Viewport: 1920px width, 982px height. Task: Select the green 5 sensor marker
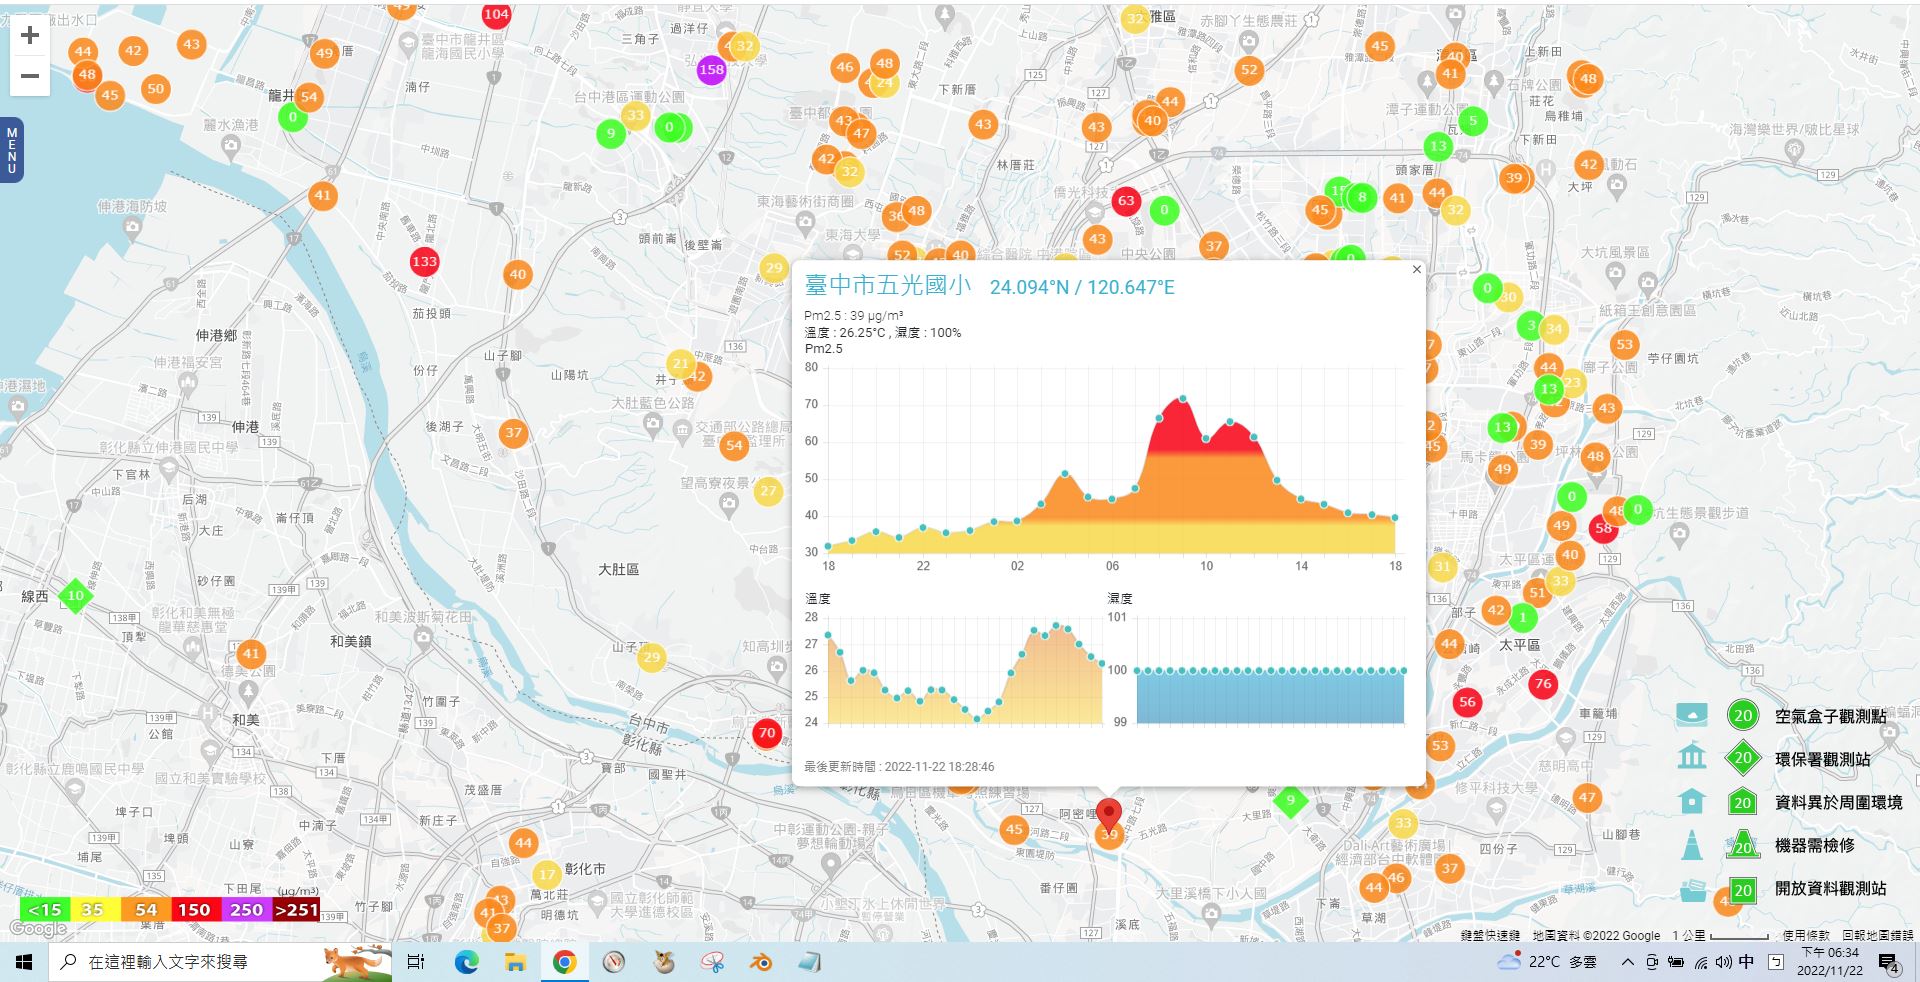tap(1473, 120)
